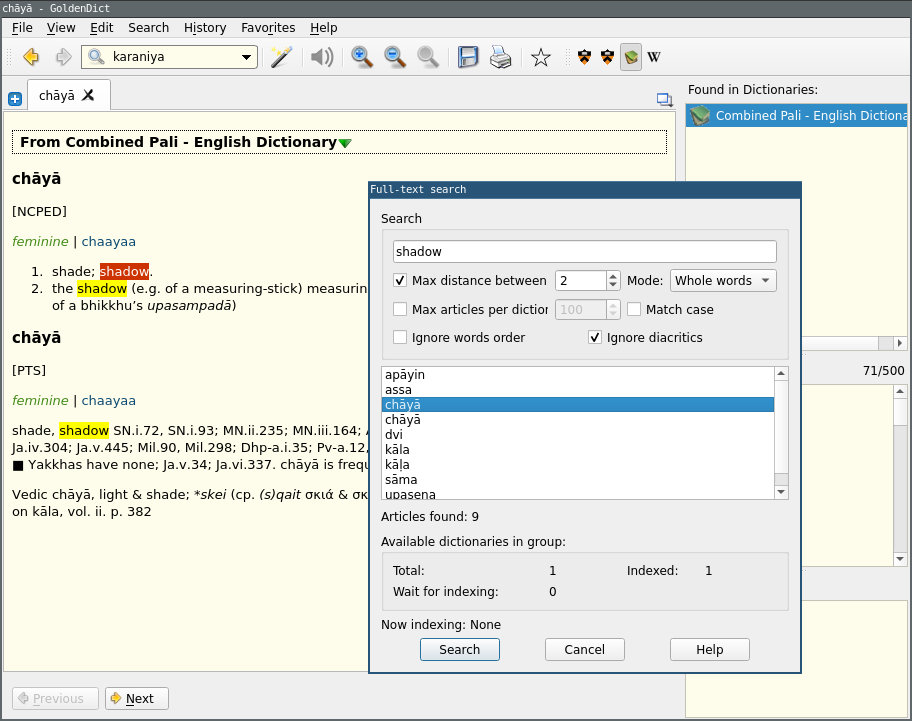Click the second shield dictionary icon
The width and height of the screenshot is (912, 721).
click(607, 57)
